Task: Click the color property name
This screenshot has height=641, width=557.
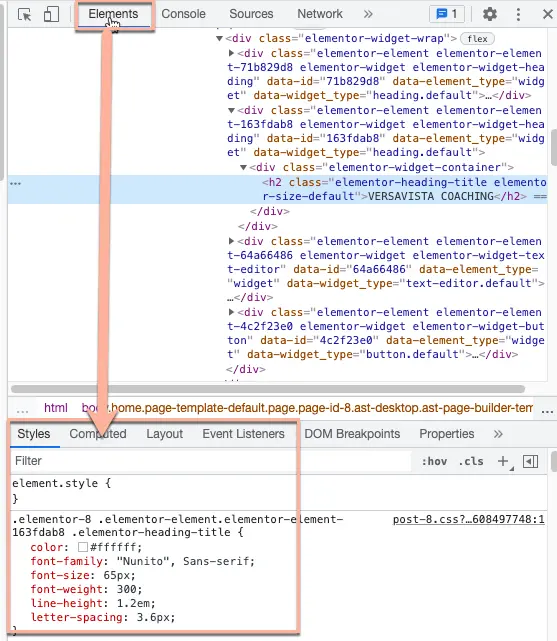Action: pyautogui.click(x=47, y=547)
